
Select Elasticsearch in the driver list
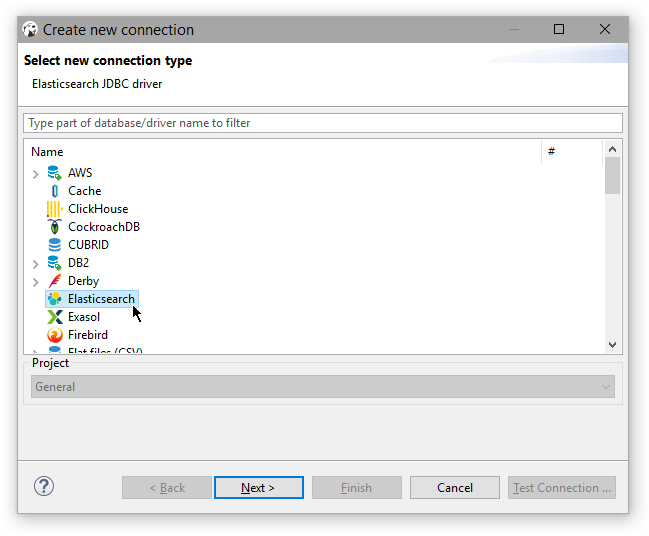click(x=101, y=299)
